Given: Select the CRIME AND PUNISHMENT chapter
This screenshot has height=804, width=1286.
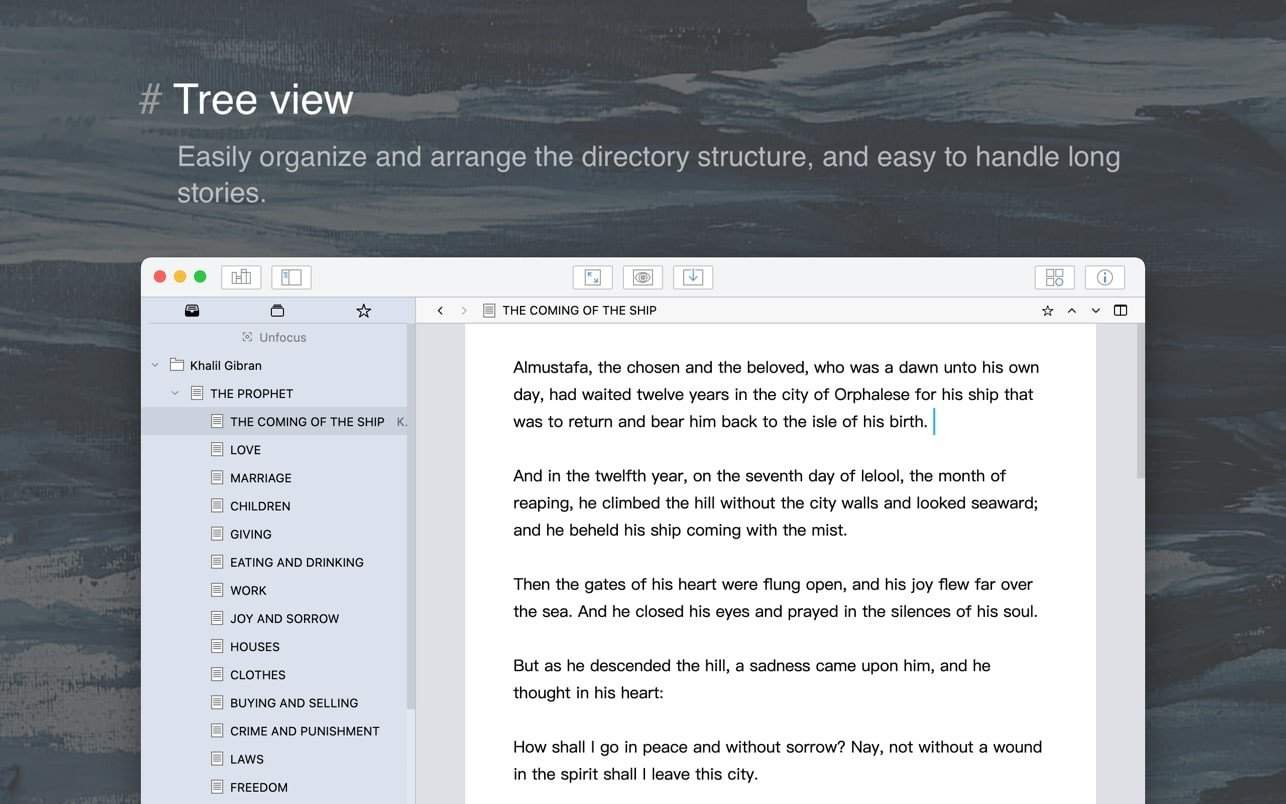Looking at the screenshot, I should (x=304, y=731).
